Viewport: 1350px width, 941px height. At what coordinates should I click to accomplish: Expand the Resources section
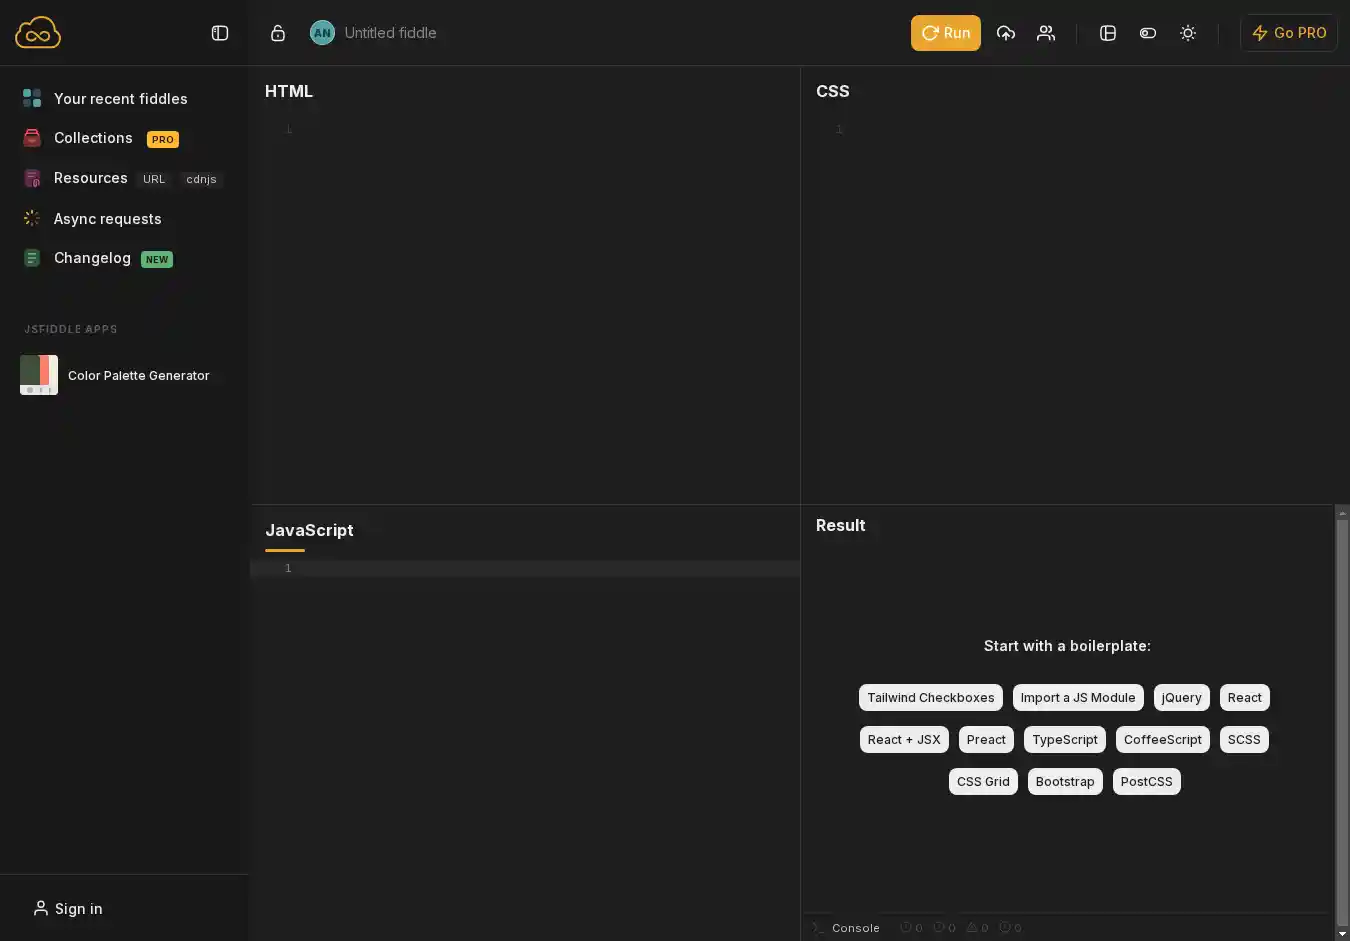pos(90,178)
